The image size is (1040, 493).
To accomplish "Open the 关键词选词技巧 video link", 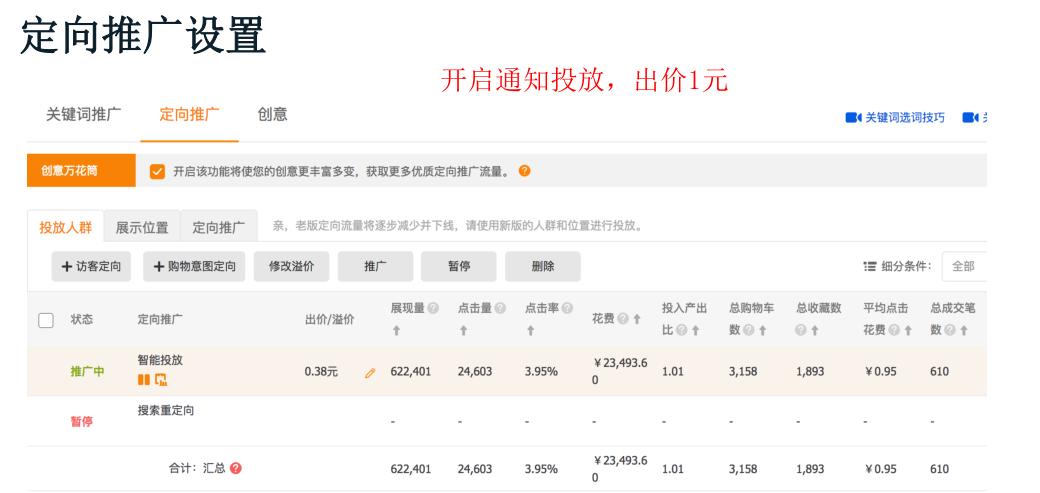I will (905, 117).
